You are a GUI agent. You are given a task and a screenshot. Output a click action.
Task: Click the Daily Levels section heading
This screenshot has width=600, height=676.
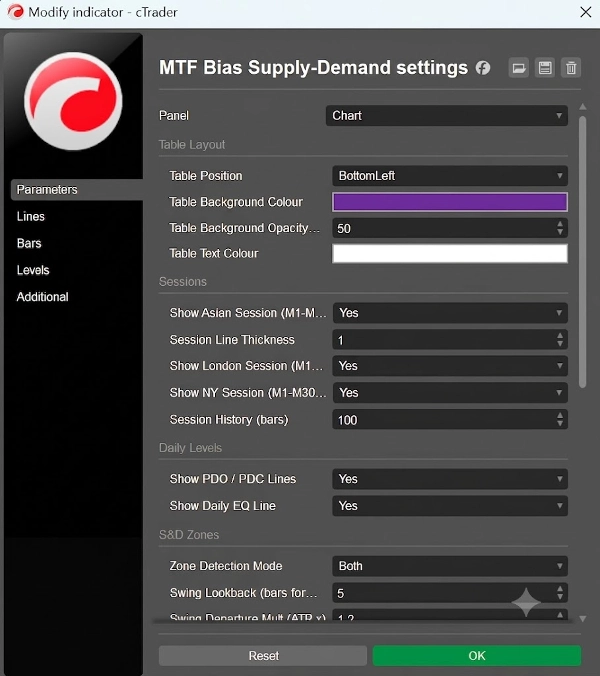pyautogui.click(x=190, y=448)
